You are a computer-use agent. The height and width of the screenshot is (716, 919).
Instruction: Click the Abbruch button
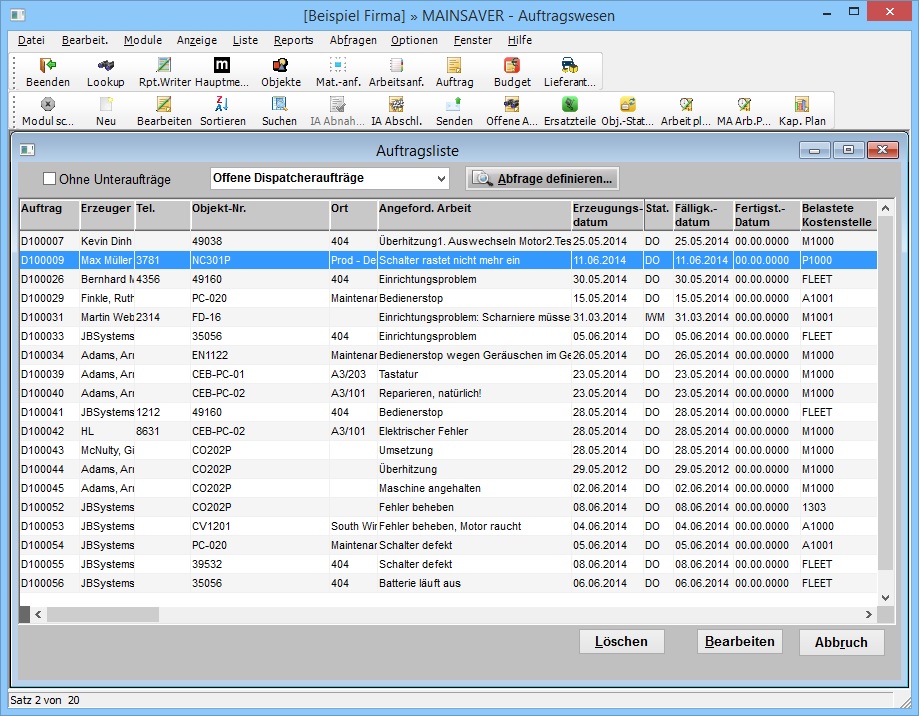tap(841, 642)
